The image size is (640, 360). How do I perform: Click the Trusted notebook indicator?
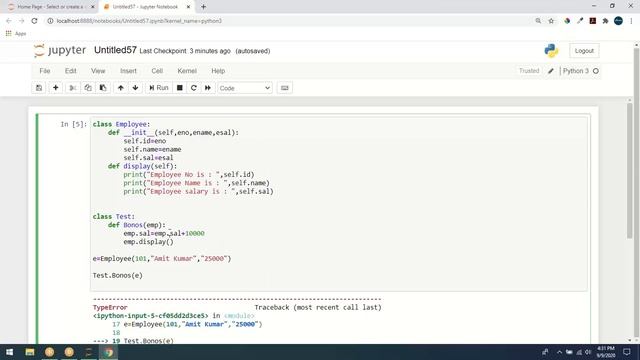529,71
